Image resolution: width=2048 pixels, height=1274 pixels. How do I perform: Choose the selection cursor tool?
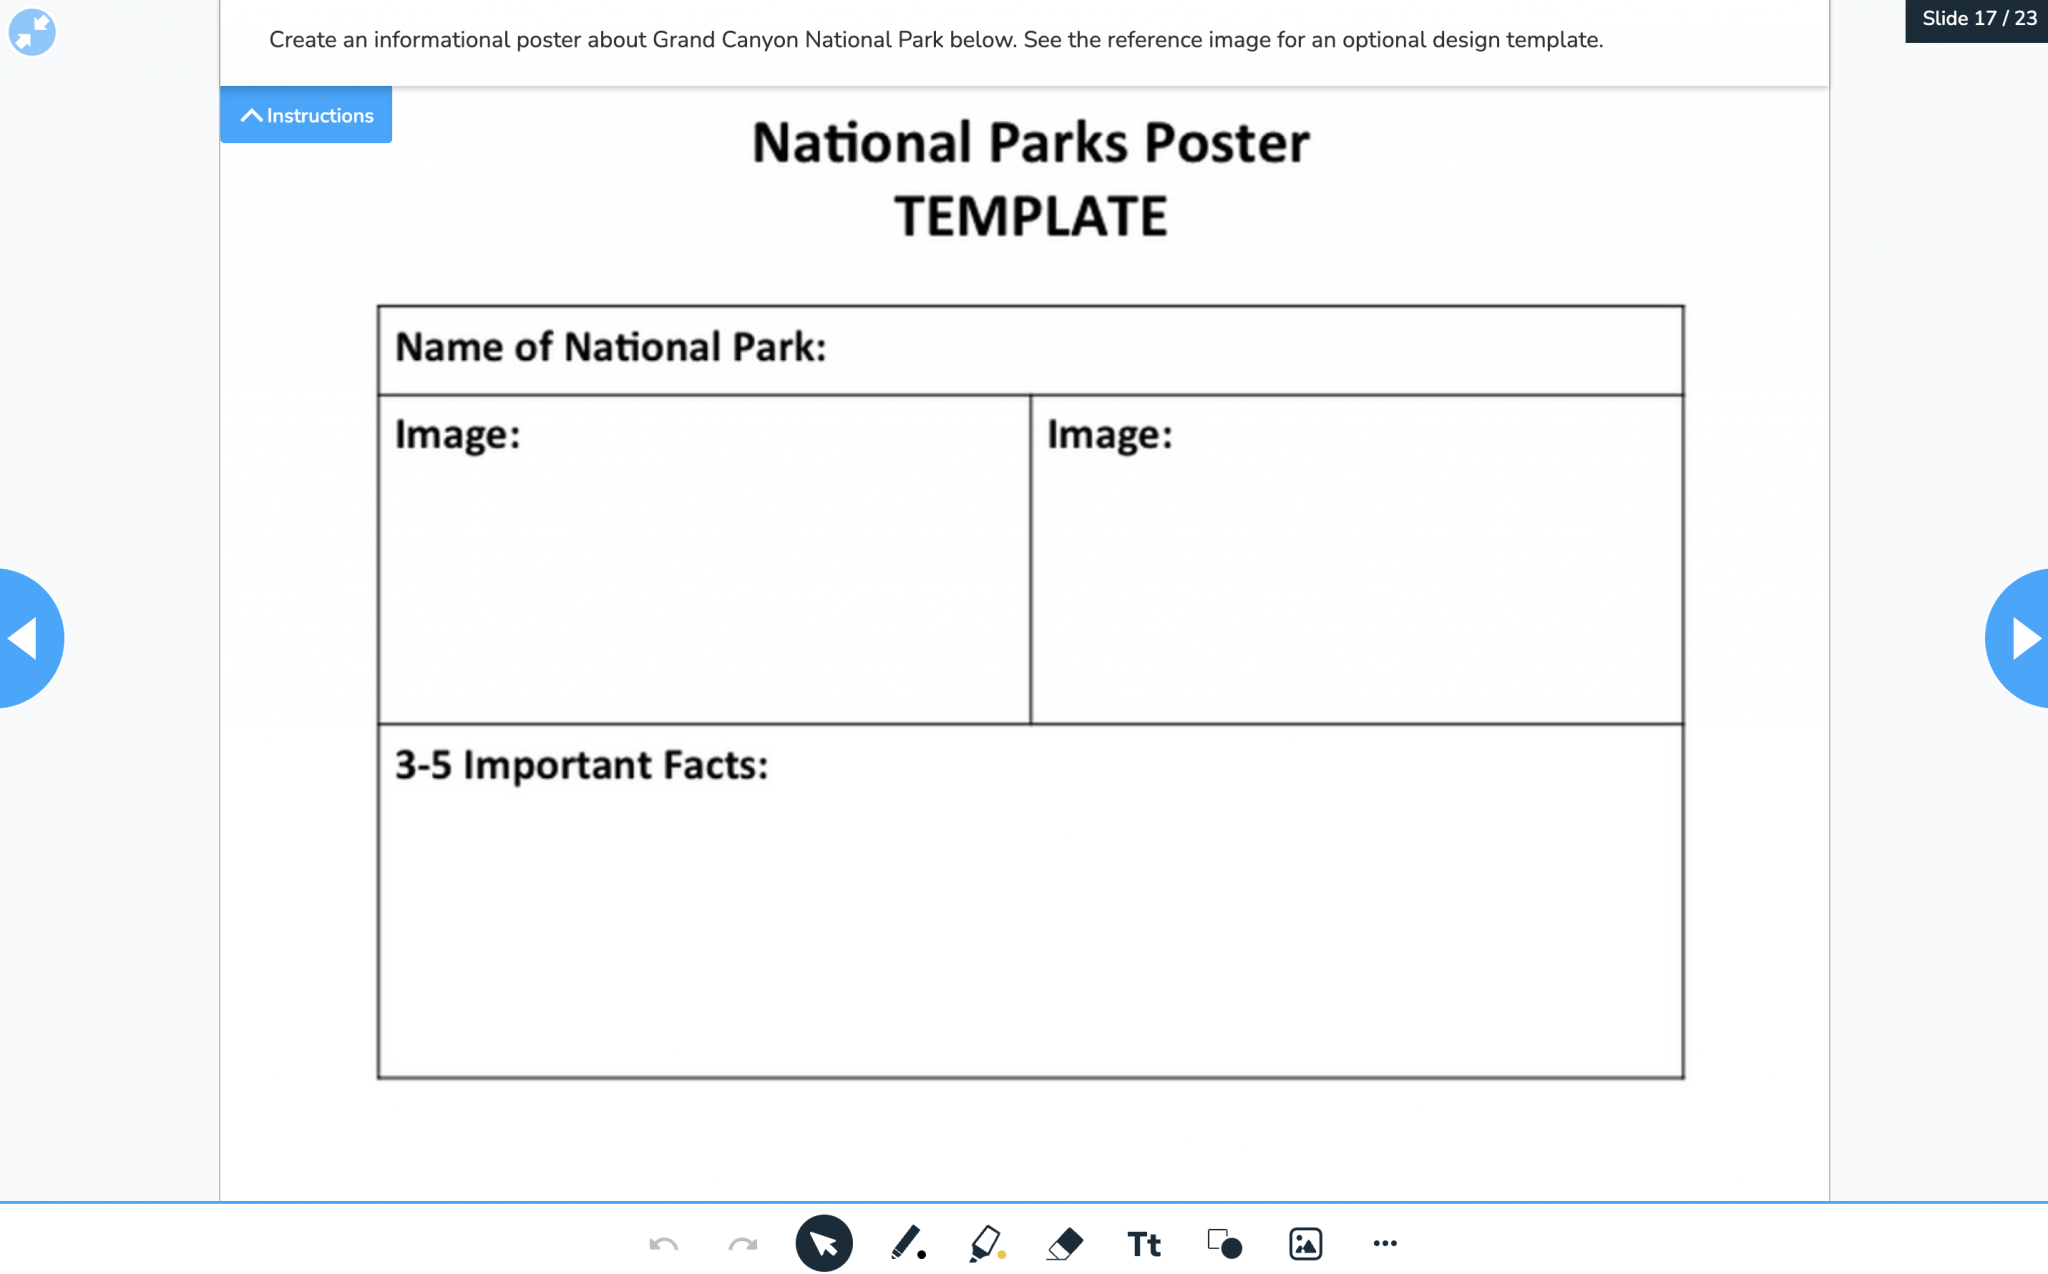pos(822,1242)
